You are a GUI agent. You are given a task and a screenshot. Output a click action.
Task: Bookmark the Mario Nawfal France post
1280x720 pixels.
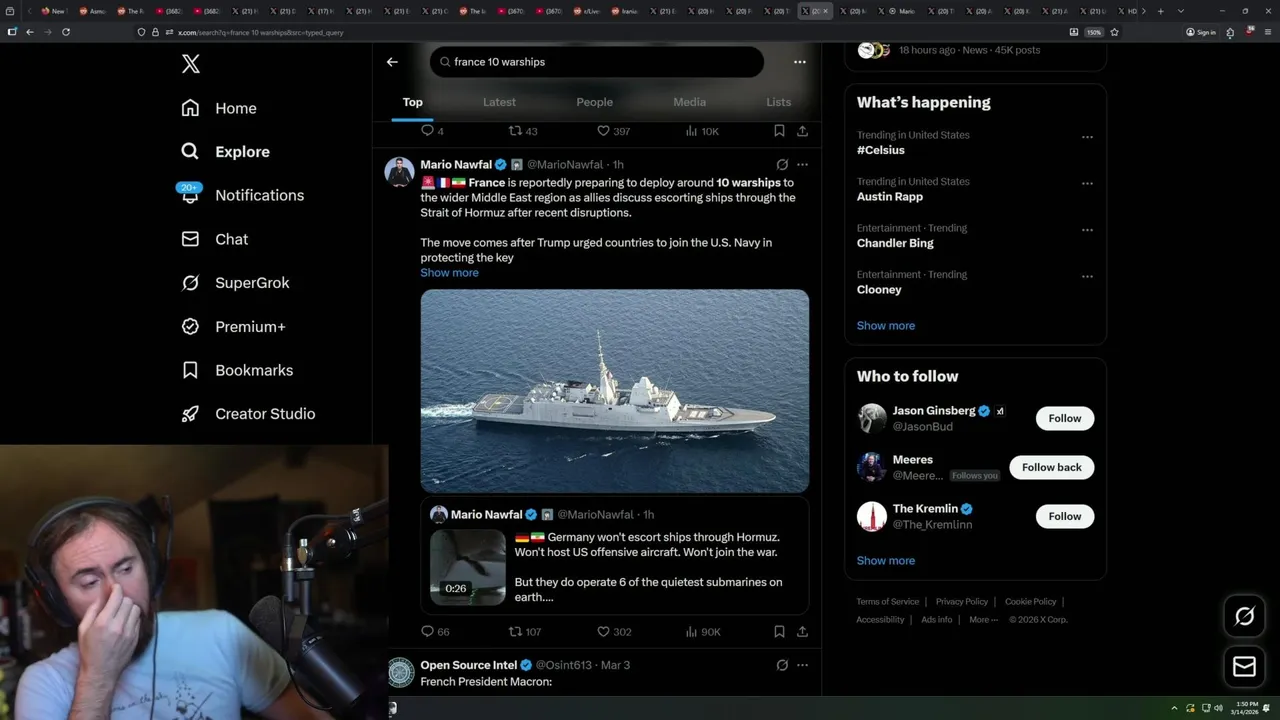pyautogui.click(x=779, y=632)
